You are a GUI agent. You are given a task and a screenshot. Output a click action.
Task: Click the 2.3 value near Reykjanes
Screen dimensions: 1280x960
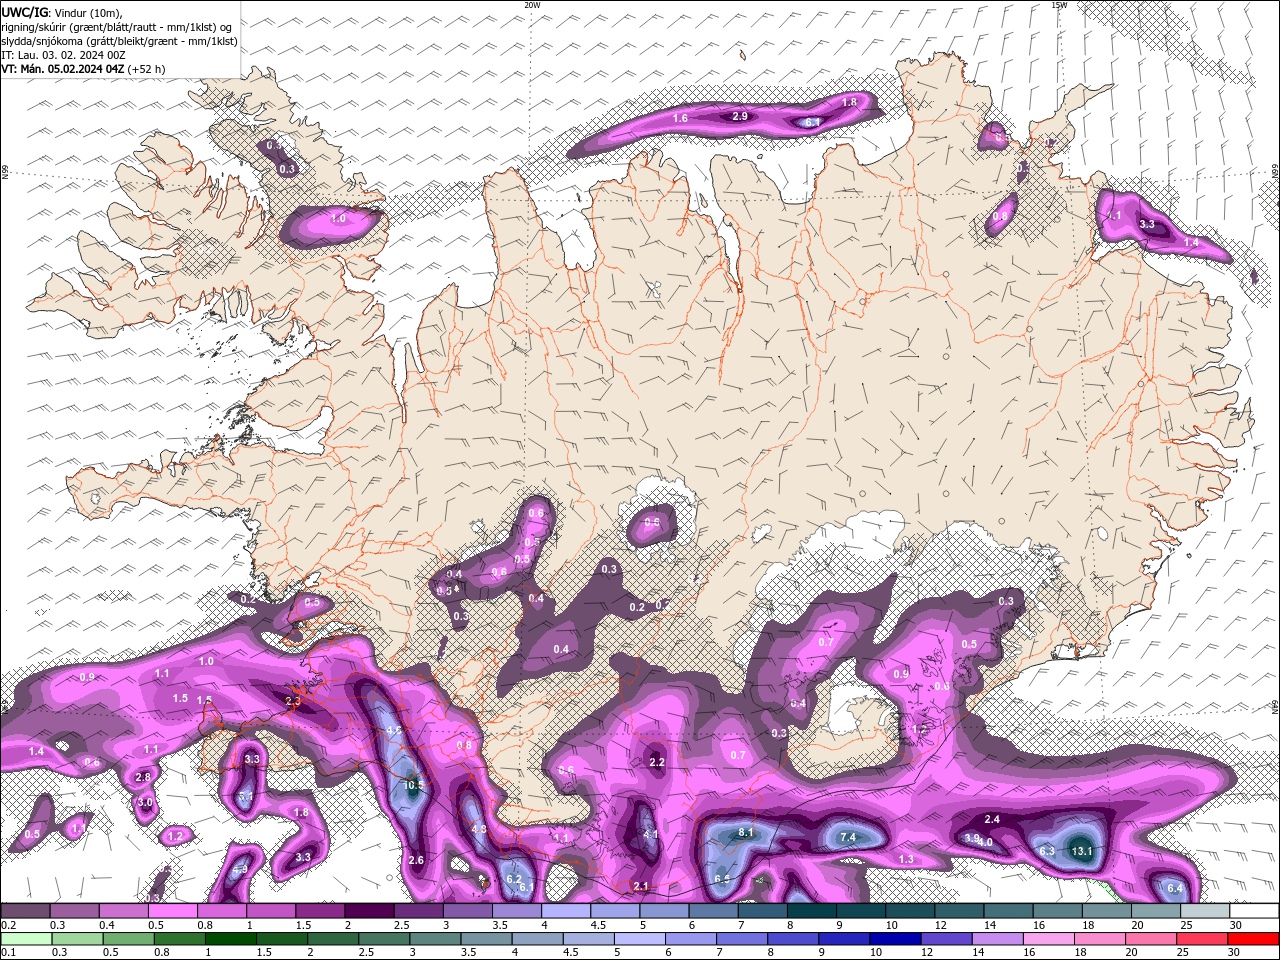(293, 702)
